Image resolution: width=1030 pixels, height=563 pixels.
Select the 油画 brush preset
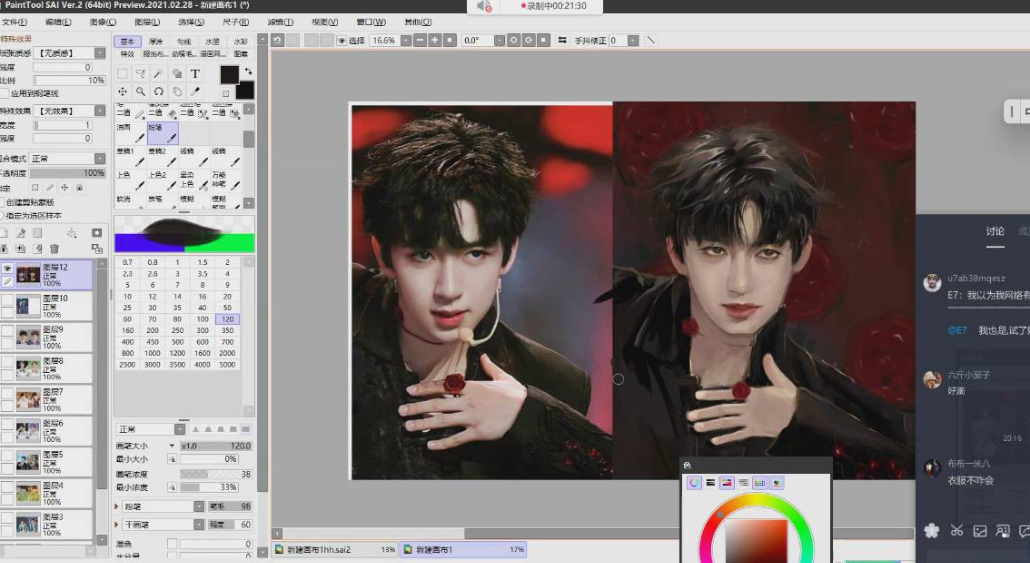130,133
